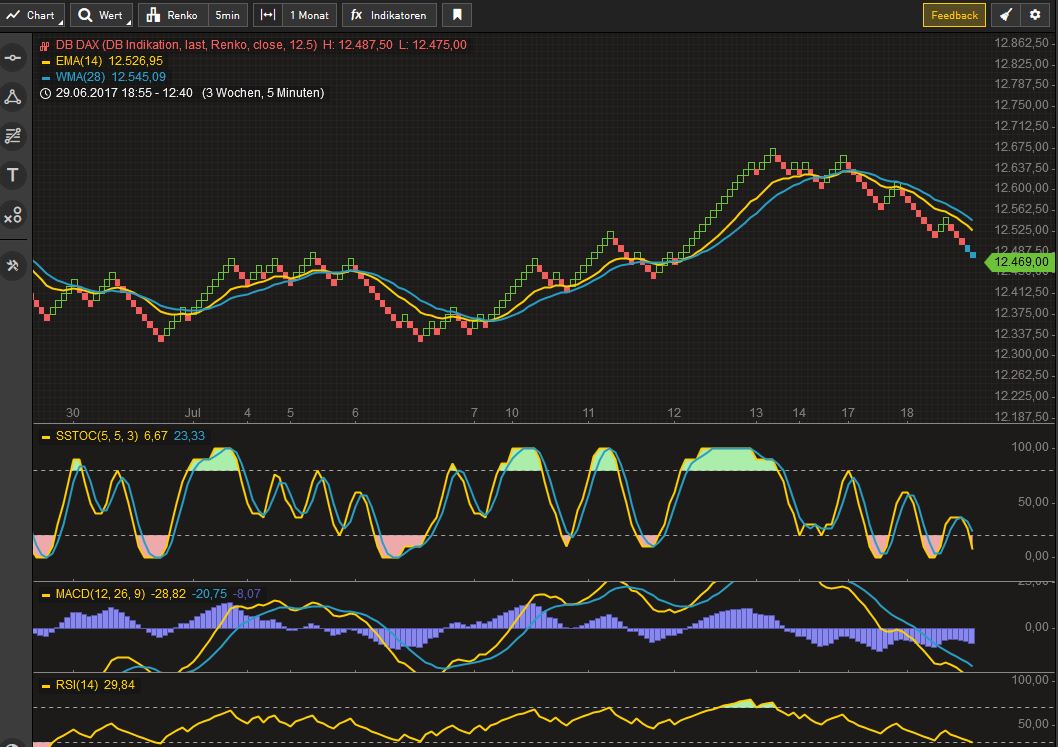Screen dimensions: 1058x747
Task: Expand the Wert search dropdown
Action: coord(101,15)
